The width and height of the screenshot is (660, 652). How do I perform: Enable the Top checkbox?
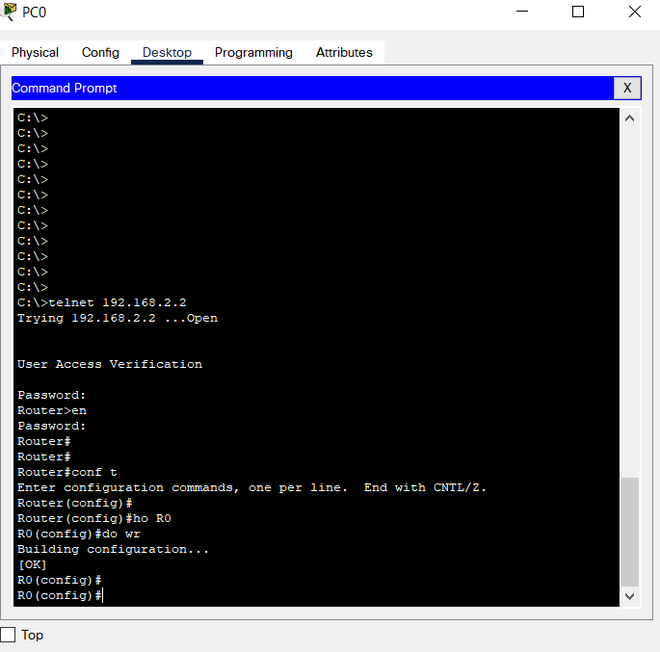click(x=8, y=635)
